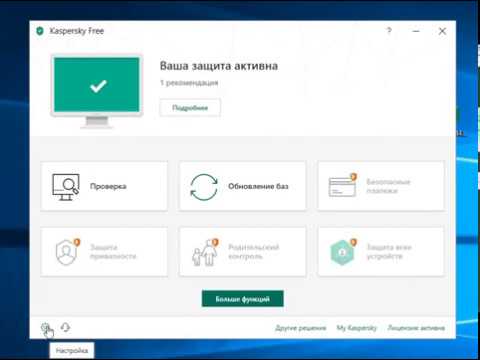Screen dimensions: 480x360
Task: Open the Защита всех устройств tile
Action: click(381, 252)
